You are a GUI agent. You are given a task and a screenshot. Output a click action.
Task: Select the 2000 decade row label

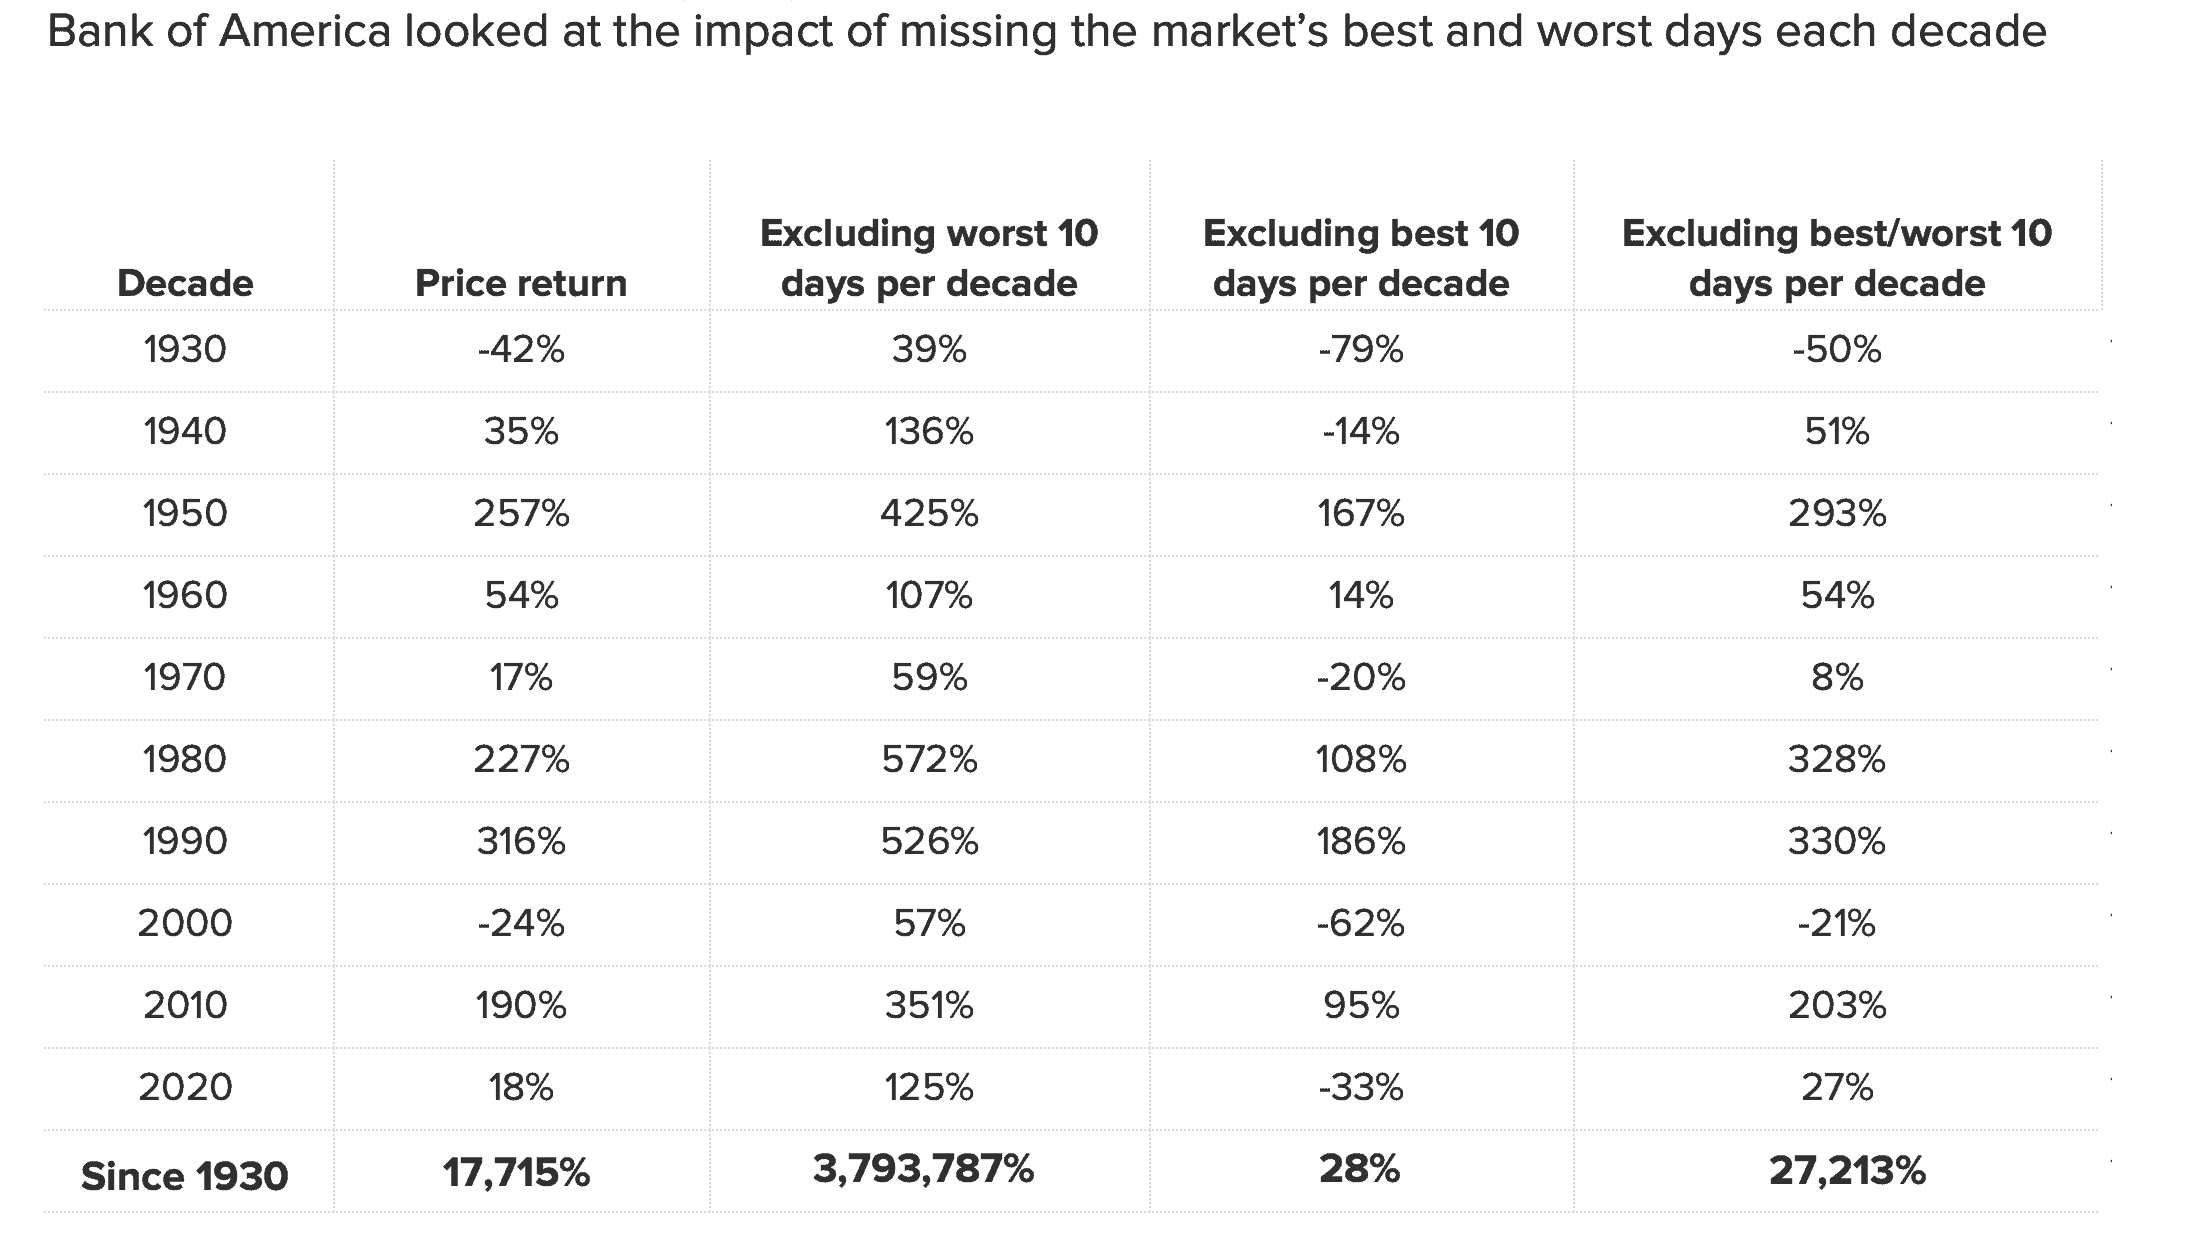185,923
